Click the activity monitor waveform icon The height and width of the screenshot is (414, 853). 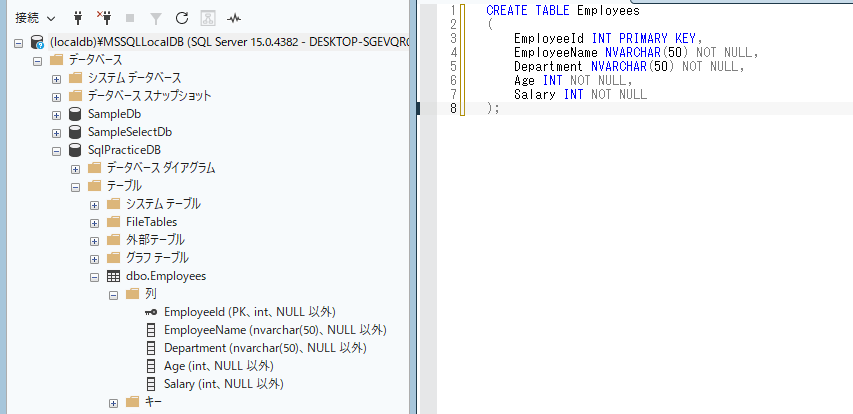[233, 18]
